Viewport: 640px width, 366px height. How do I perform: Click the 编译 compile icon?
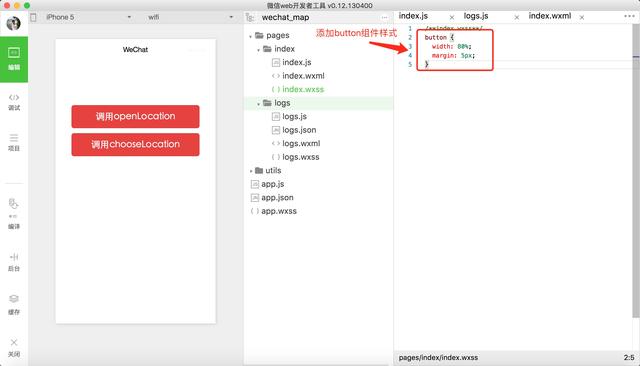[x=14, y=214]
